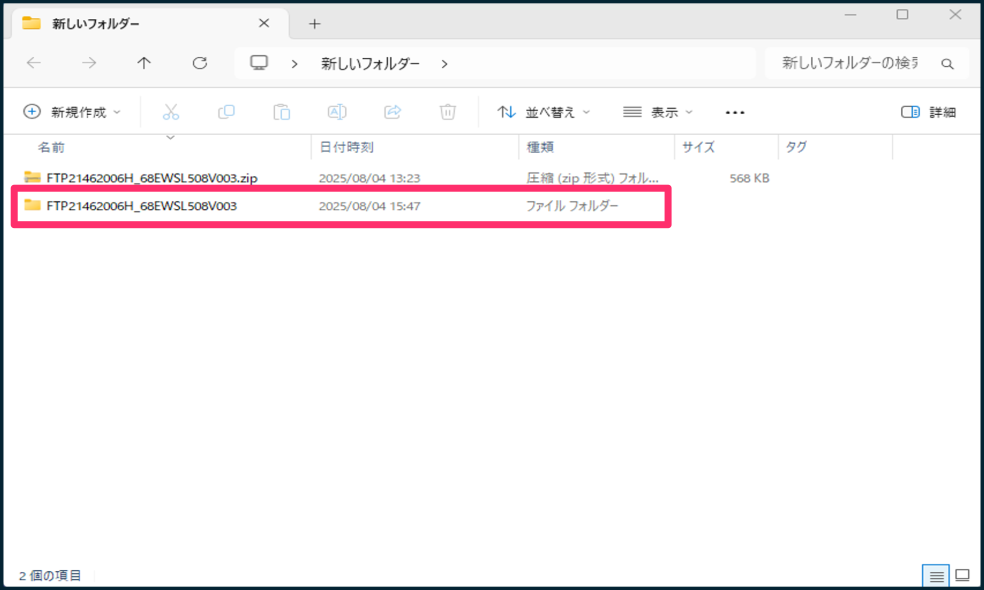This screenshot has width=984, height=590.
Task: Switch to large thumbnails view layout
Action: (962, 576)
